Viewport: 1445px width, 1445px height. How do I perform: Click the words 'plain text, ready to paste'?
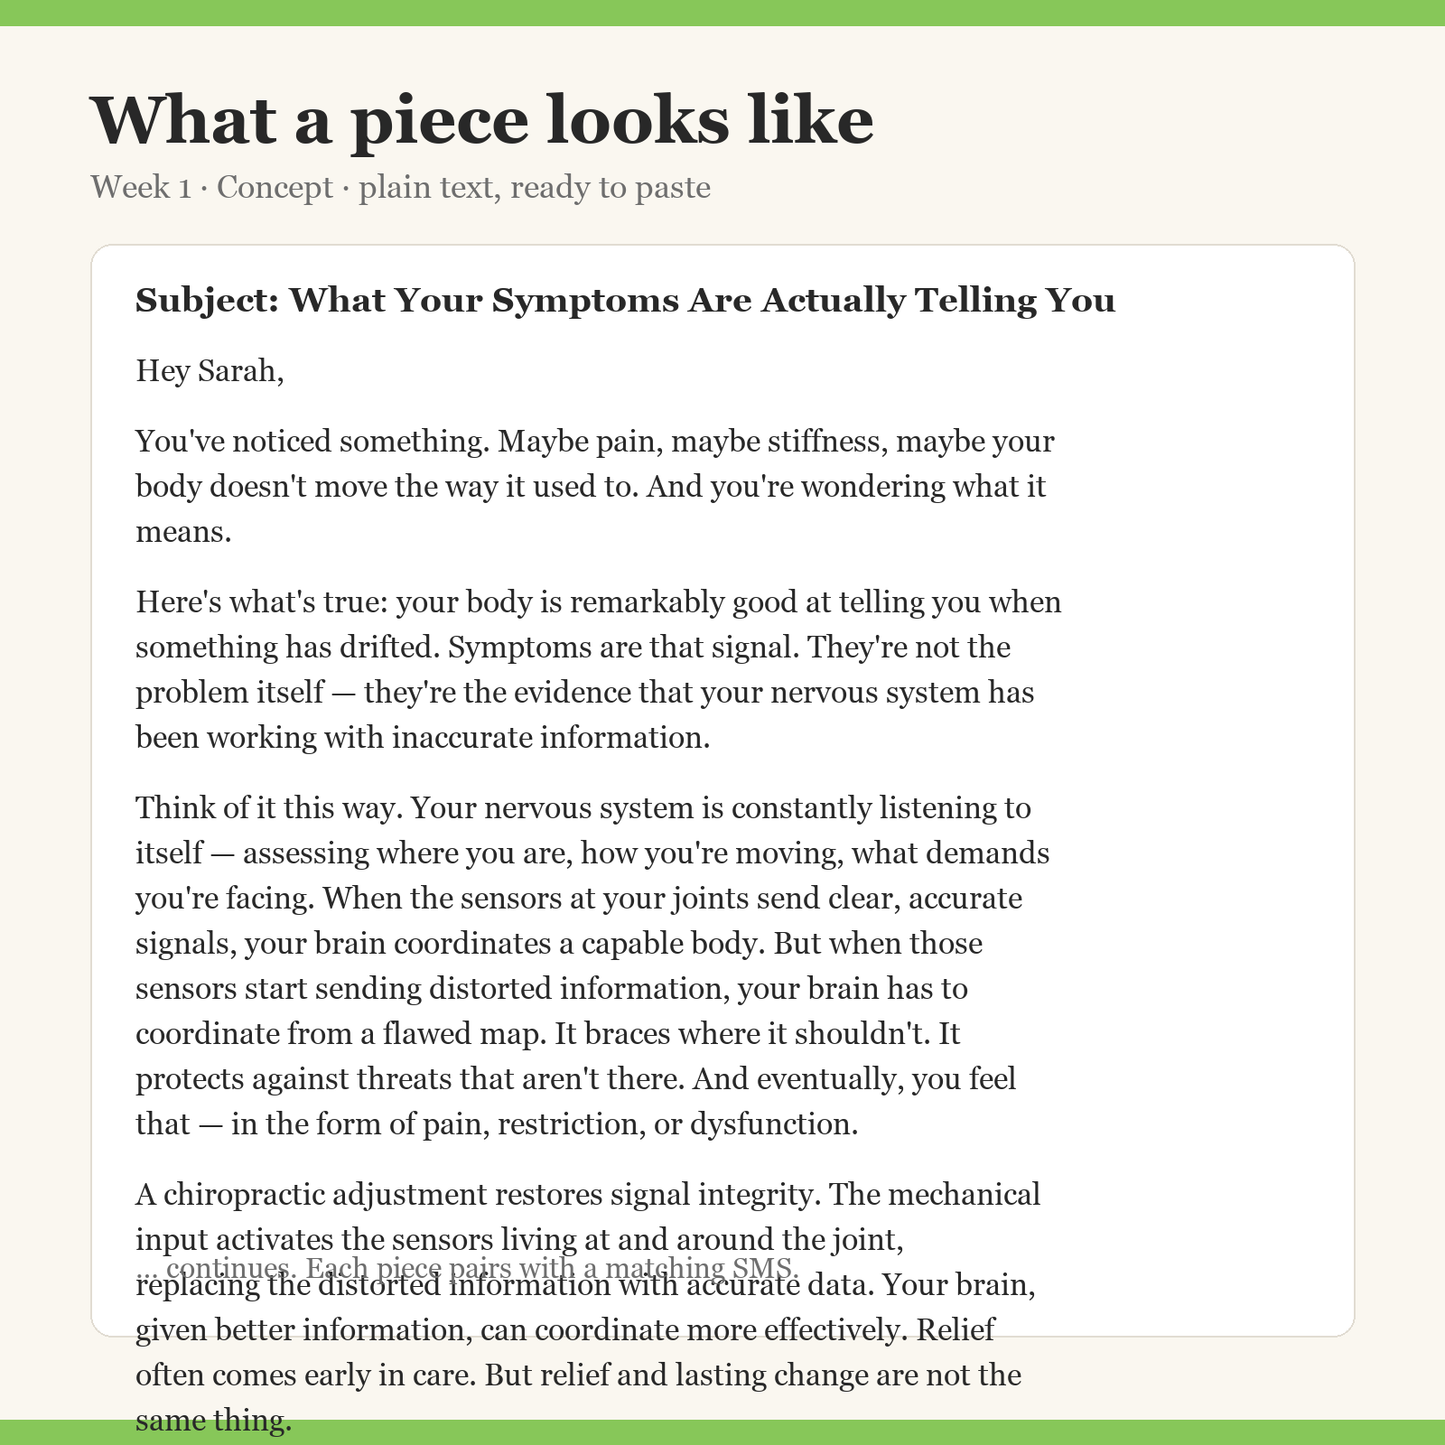[535, 187]
